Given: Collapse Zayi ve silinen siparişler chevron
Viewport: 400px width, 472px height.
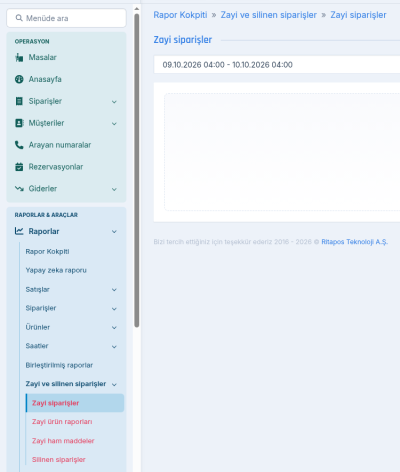Looking at the screenshot, I should [x=114, y=385].
